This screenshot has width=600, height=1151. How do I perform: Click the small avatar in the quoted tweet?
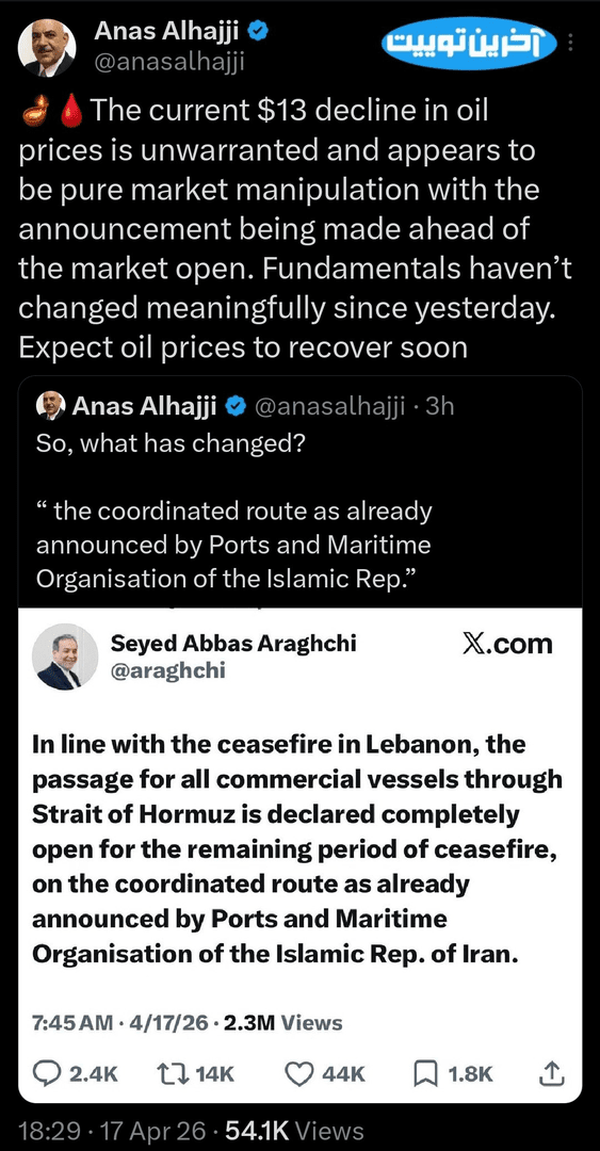(x=49, y=407)
